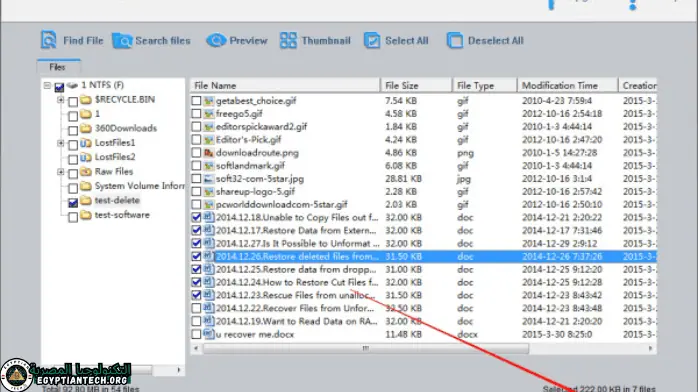Click the Preview button label
Screen dimensions: 698x392
tap(248, 40)
